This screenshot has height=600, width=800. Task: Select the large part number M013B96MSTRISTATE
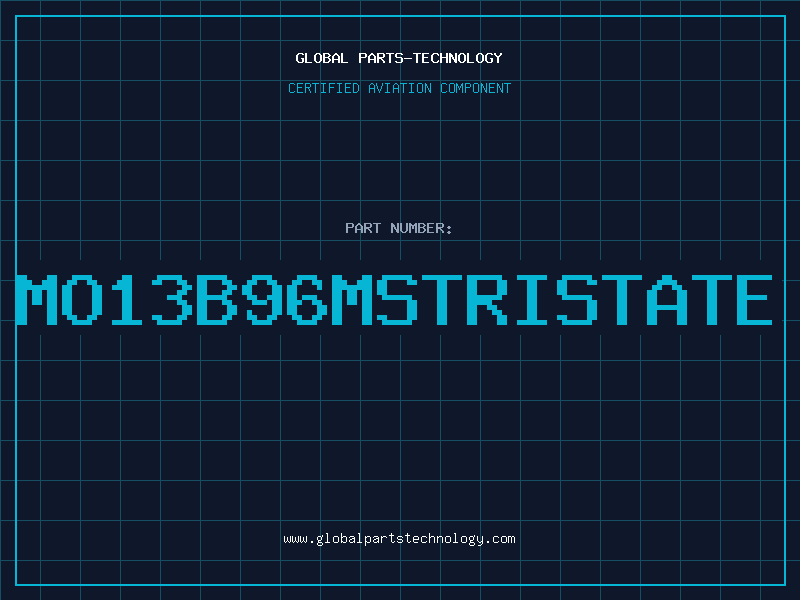click(394, 299)
